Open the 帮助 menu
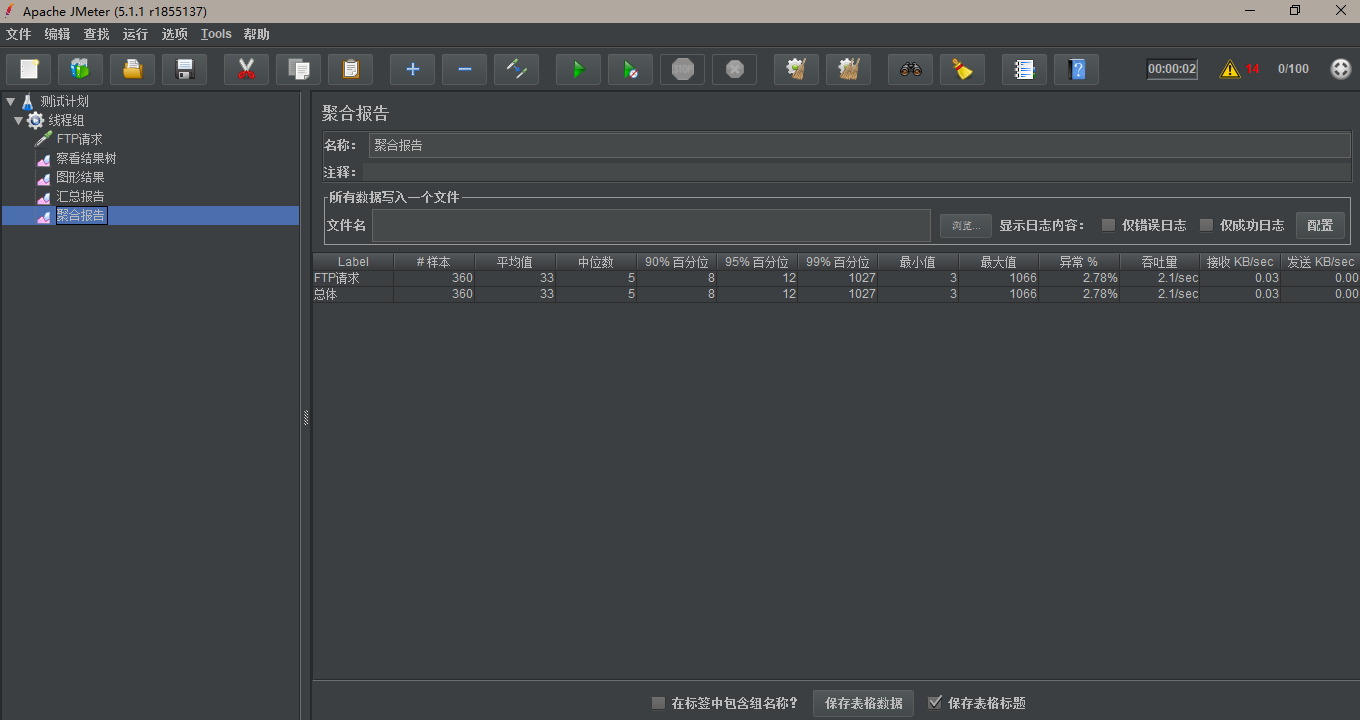This screenshot has width=1360, height=720. [x=256, y=34]
